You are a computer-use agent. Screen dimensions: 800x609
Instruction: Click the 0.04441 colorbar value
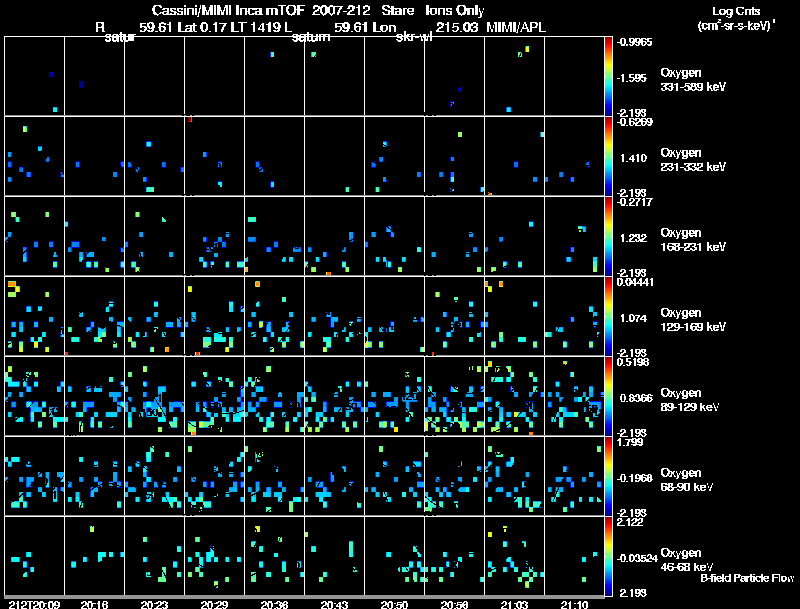pyautogui.click(x=635, y=282)
